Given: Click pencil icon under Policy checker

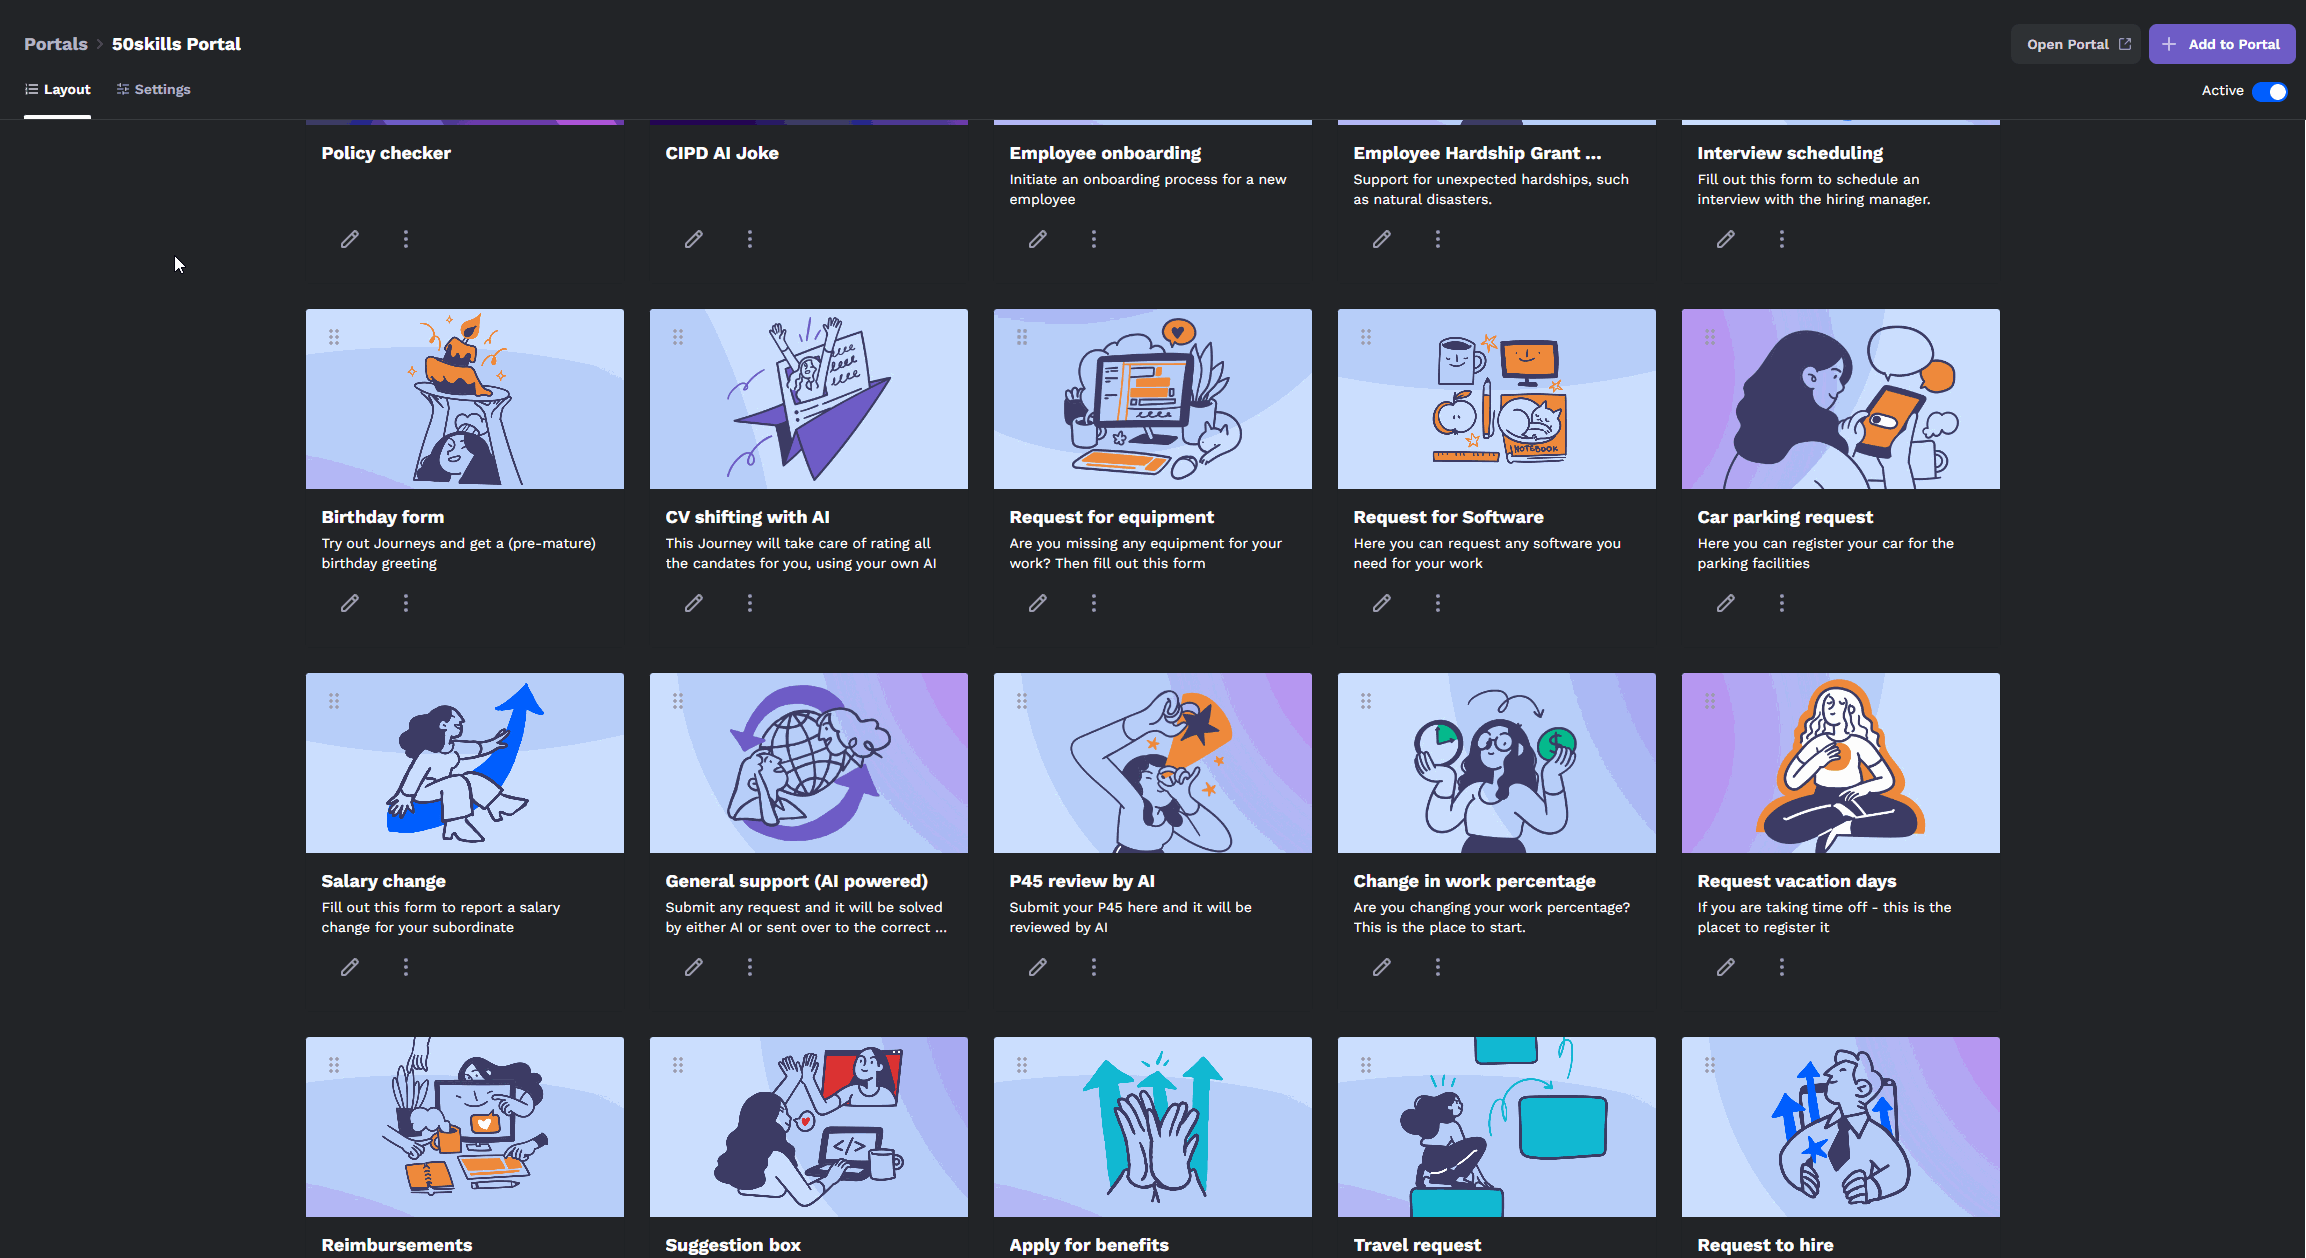Looking at the screenshot, I should (349, 239).
